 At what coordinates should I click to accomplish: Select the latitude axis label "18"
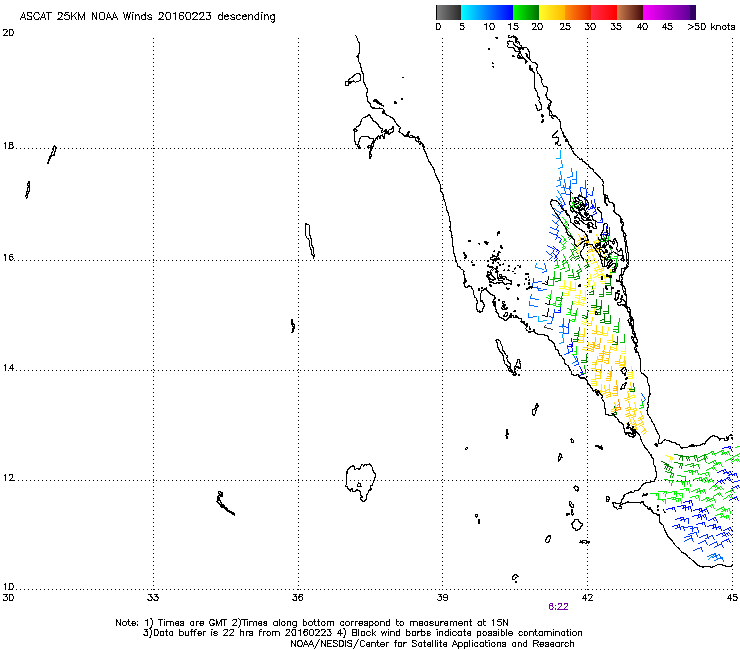click(x=8, y=146)
